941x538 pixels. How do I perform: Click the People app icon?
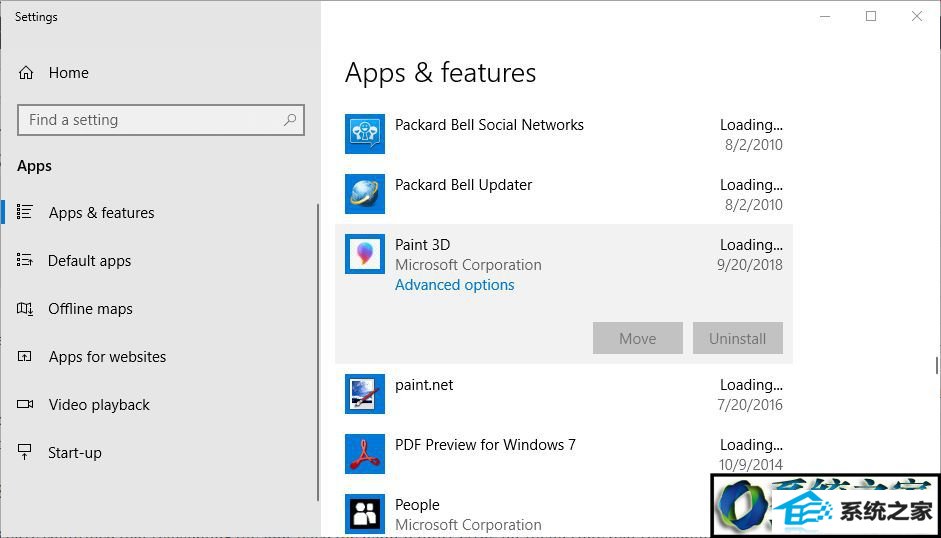365,515
